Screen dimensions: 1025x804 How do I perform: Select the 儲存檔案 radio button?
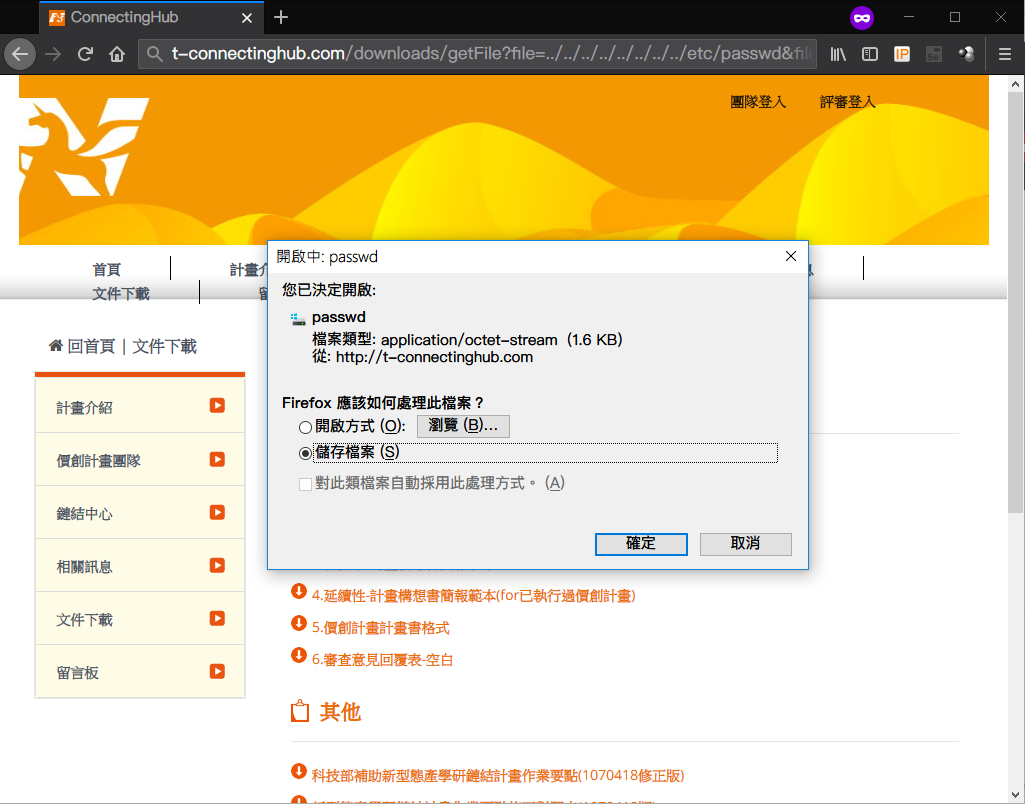pos(305,453)
